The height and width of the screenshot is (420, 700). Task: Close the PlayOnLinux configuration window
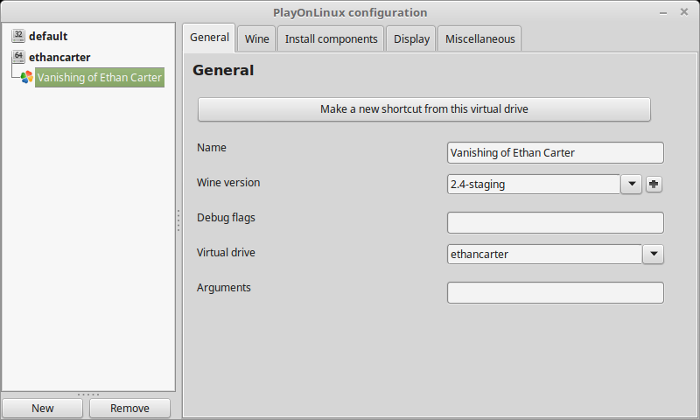[x=684, y=12]
